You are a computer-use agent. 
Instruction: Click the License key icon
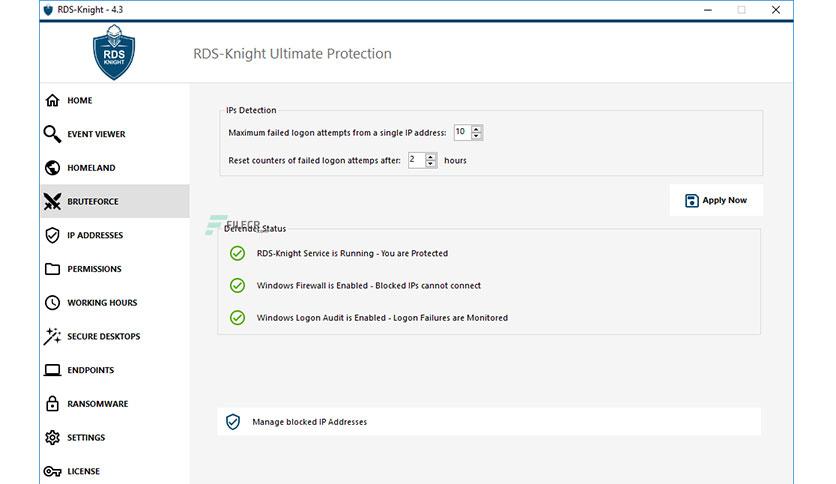click(52, 471)
